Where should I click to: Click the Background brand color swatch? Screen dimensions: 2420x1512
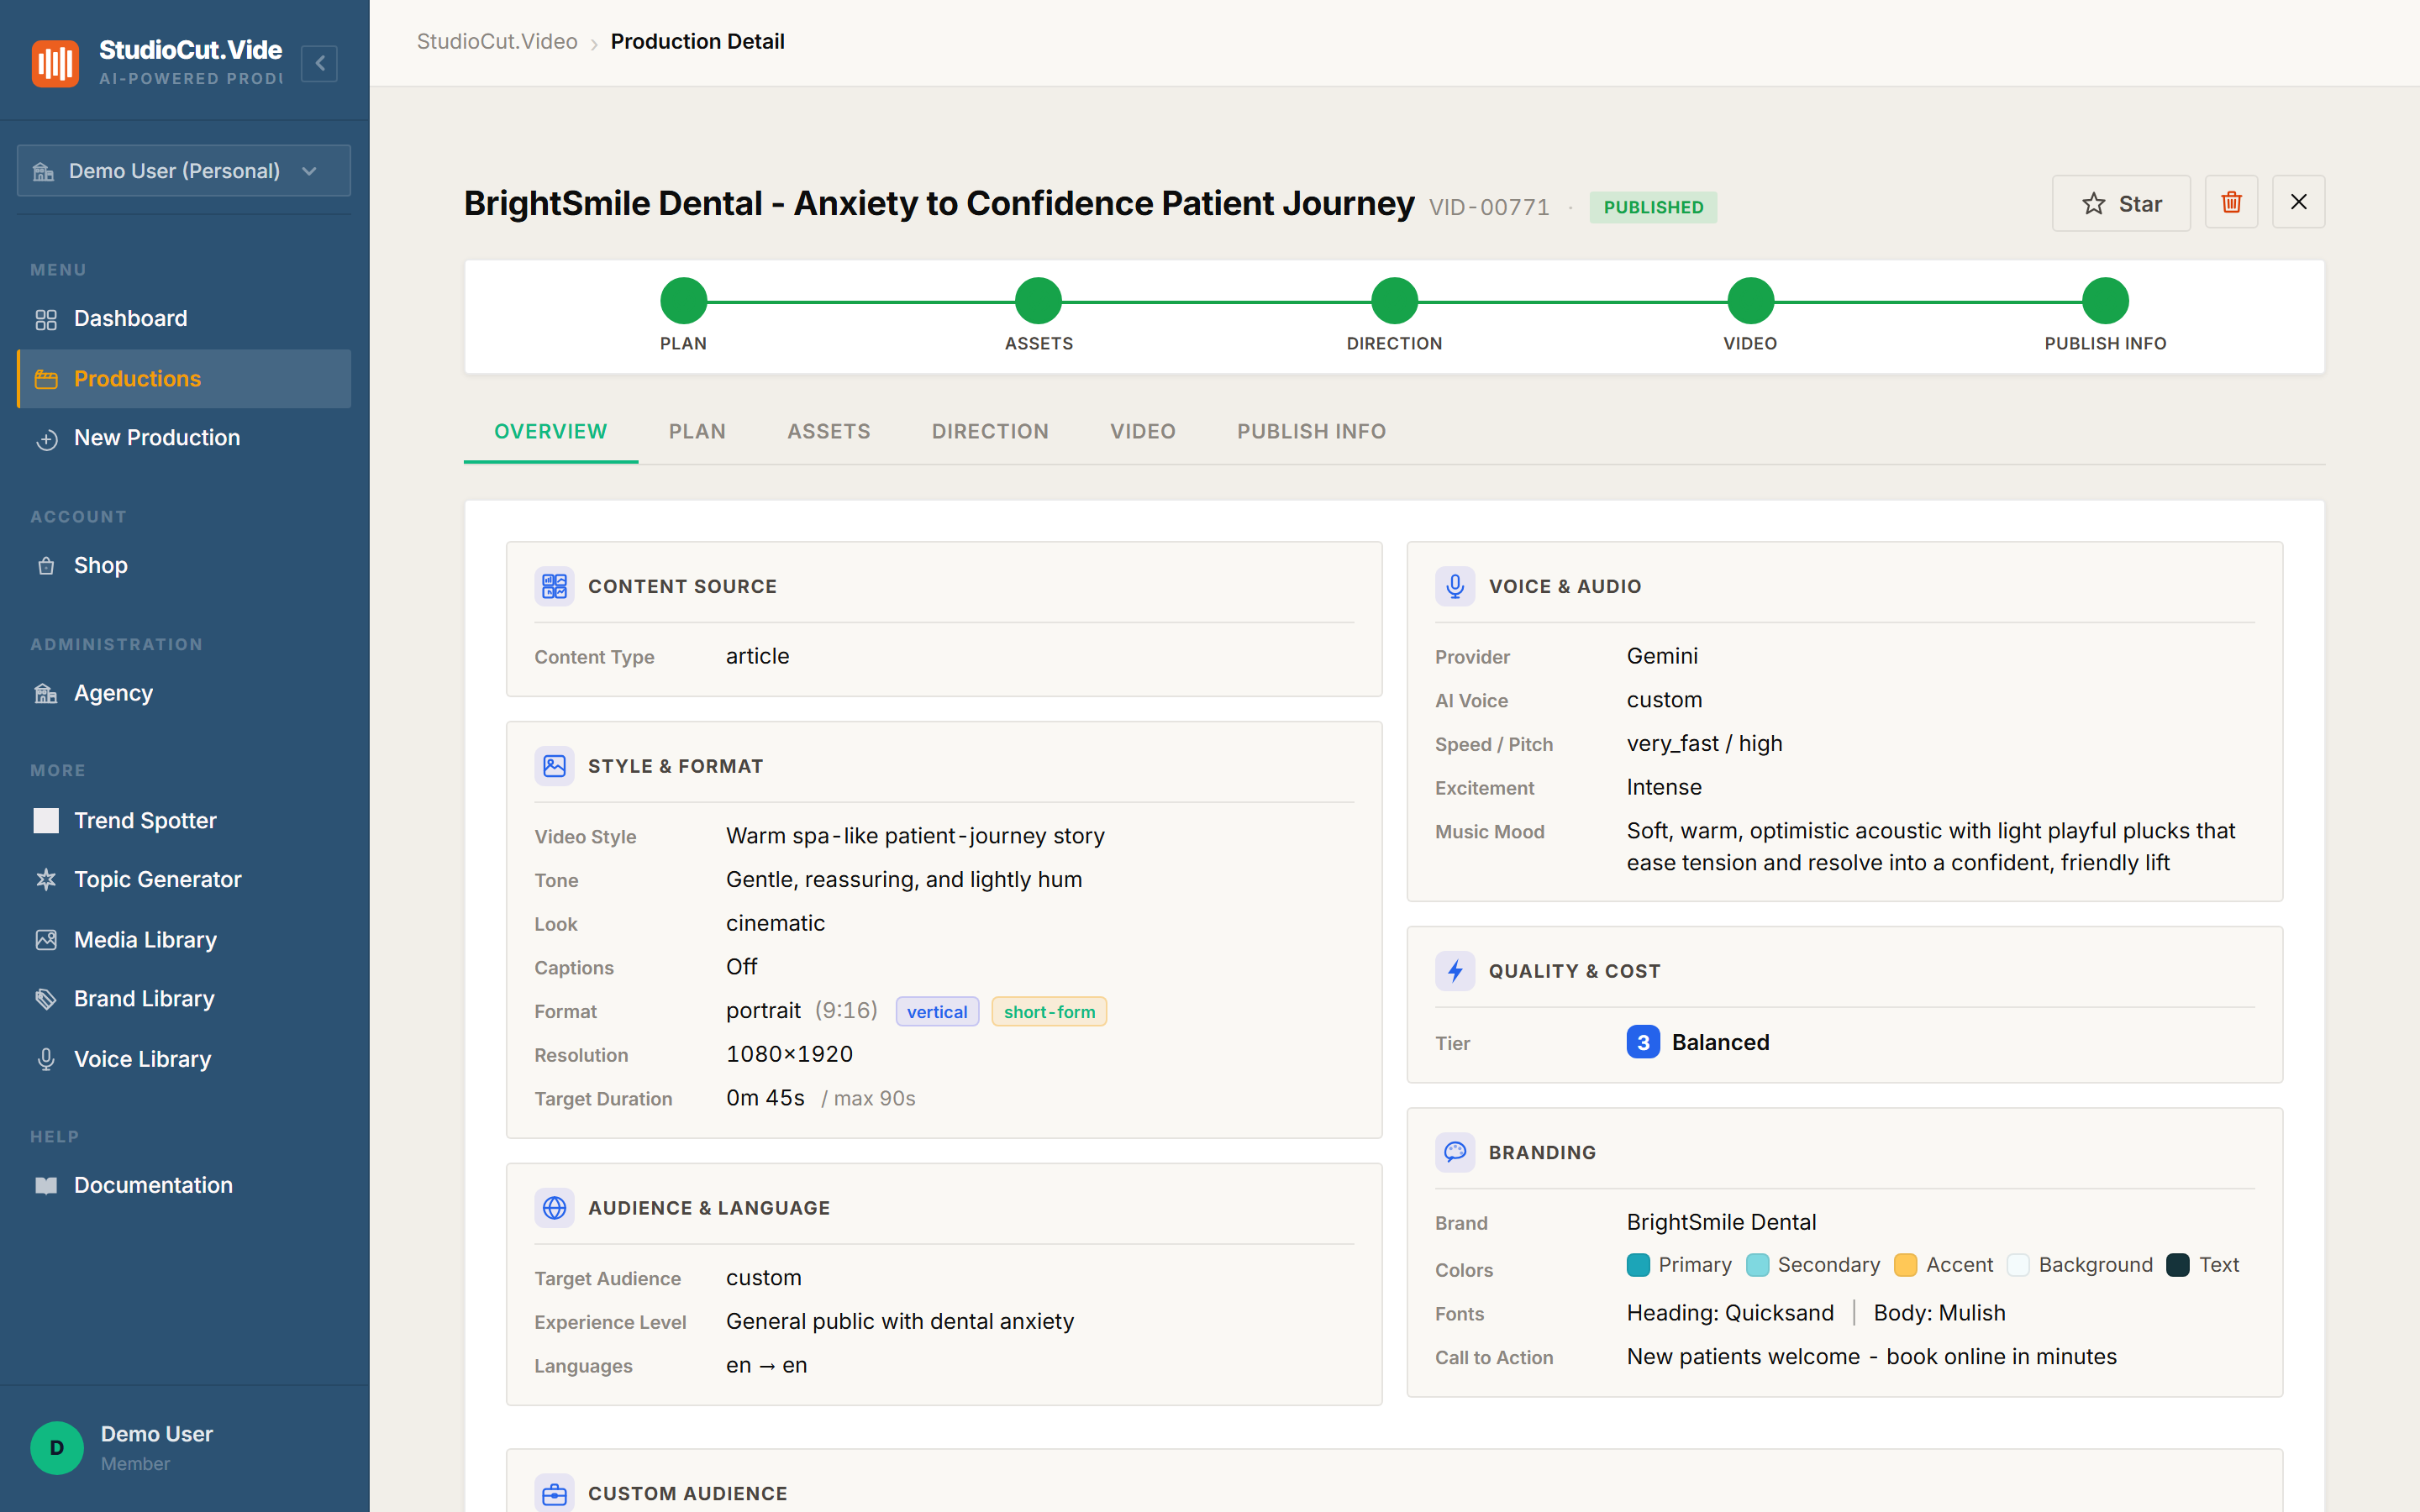pos(2018,1265)
